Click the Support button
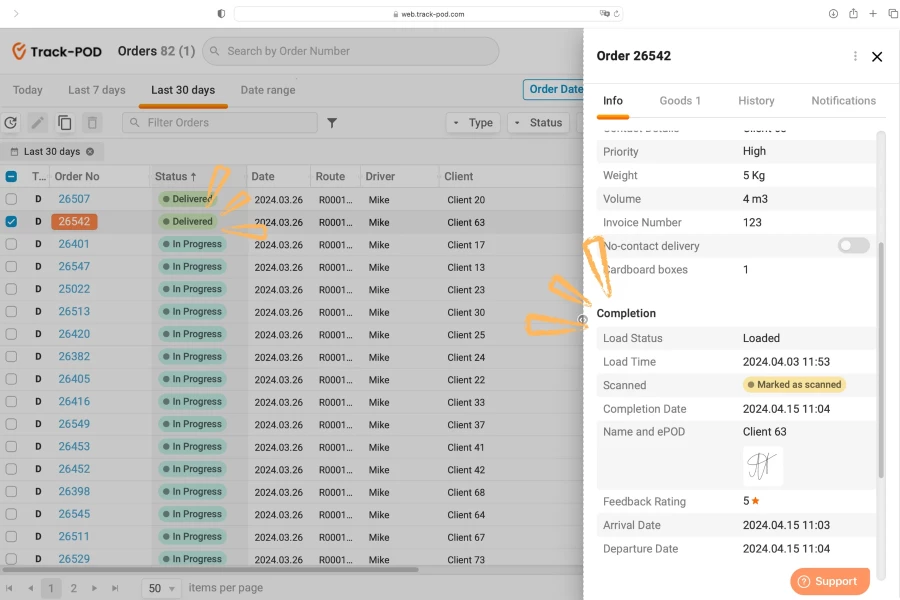Screen dimensions: 900x600 click(830, 581)
